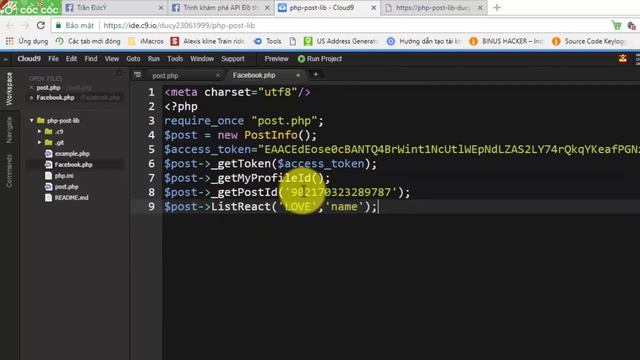Switch to the Trần ĐứcÝ Facebook tab

click(x=113, y=7)
